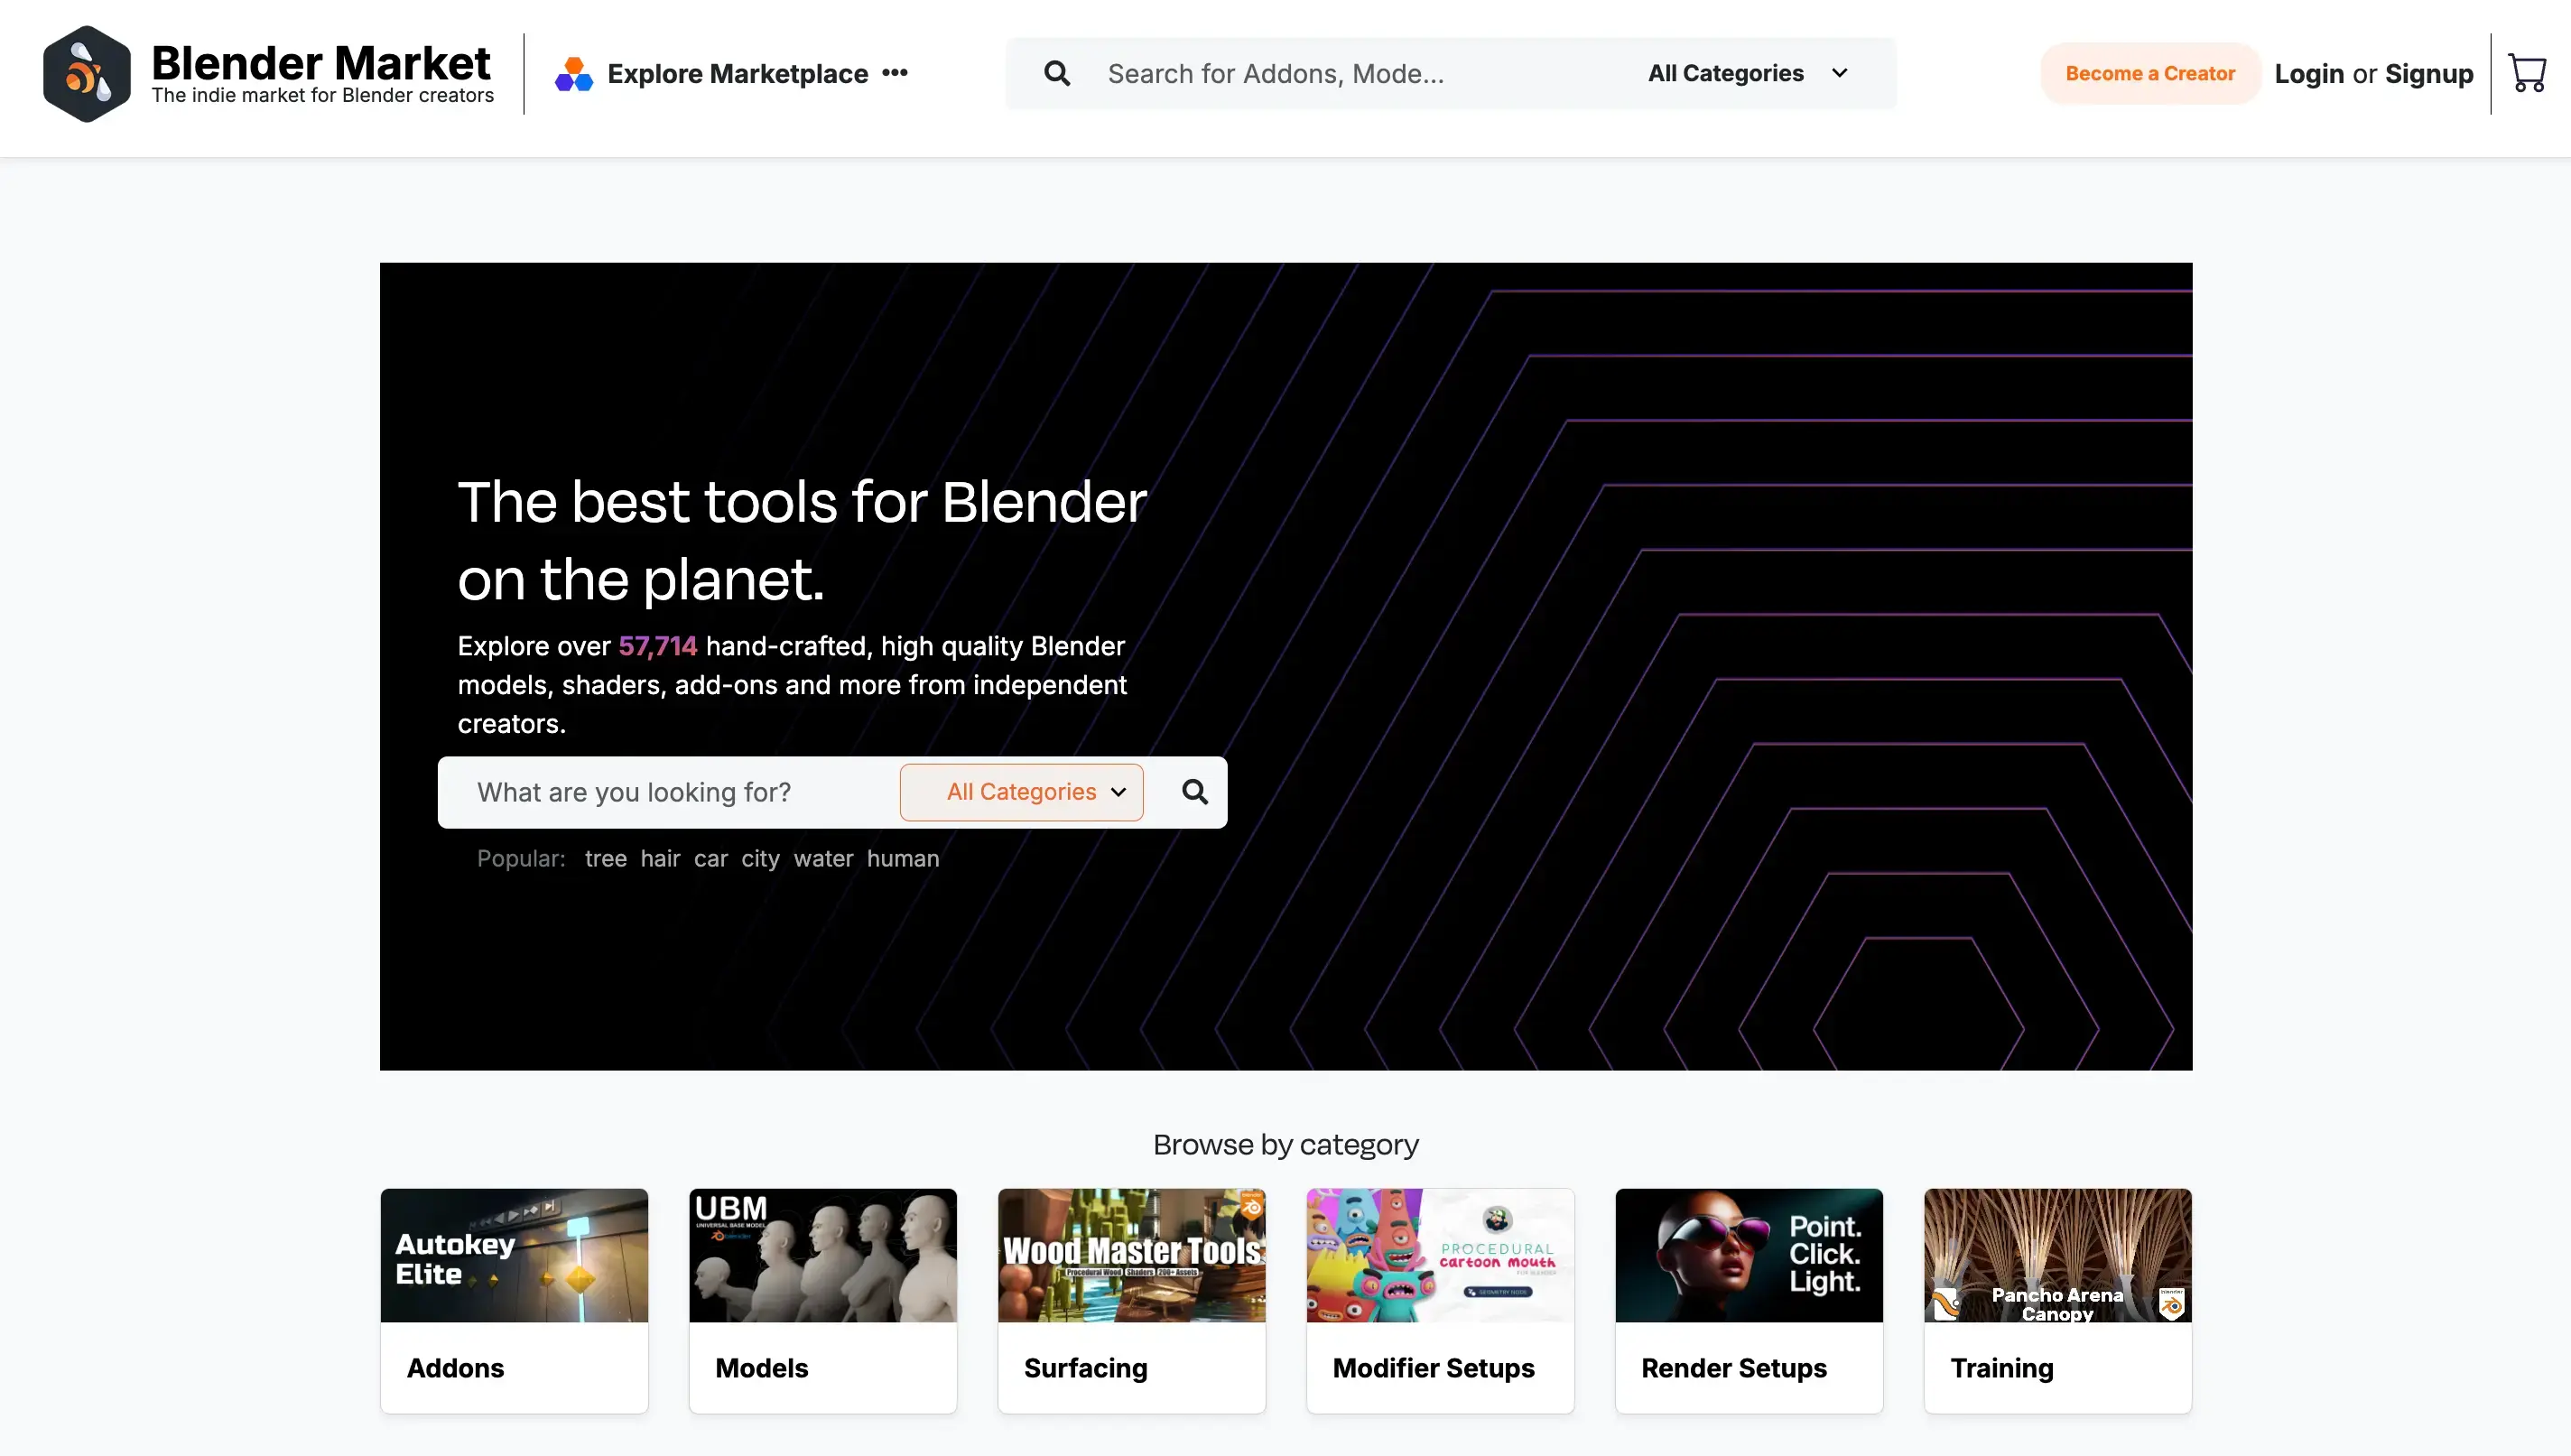Open the shopping cart
The image size is (2571, 1456).
[x=2529, y=72]
